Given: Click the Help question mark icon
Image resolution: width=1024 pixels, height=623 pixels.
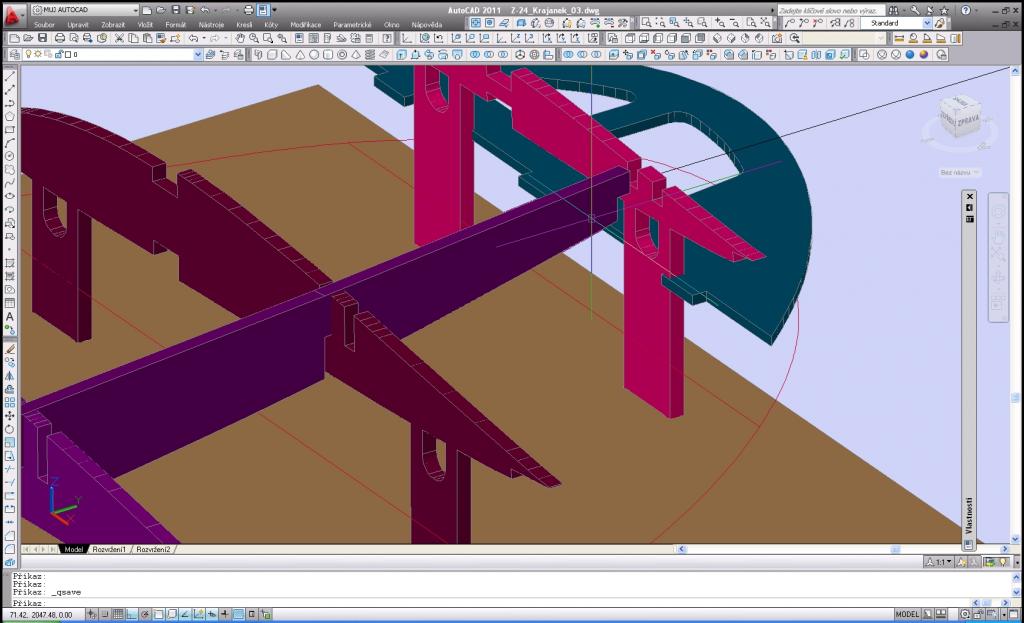Looking at the screenshot, I should coord(967,9).
